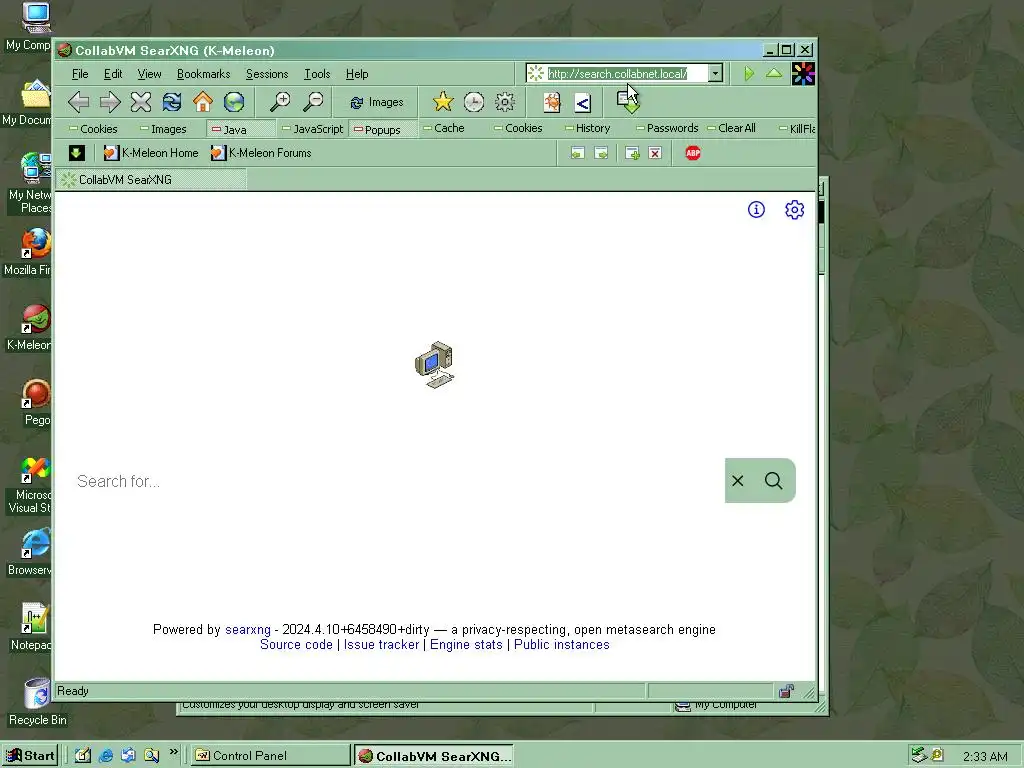
Task: Open the Help menu
Action: click(357, 74)
